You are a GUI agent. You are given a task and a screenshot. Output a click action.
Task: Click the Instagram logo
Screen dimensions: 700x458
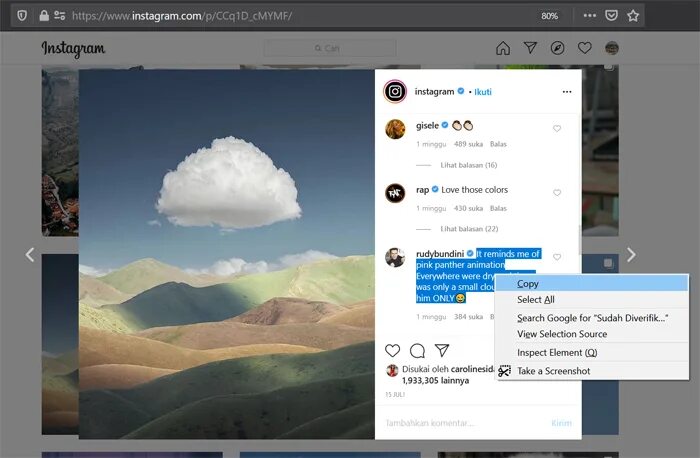click(73, 49)
